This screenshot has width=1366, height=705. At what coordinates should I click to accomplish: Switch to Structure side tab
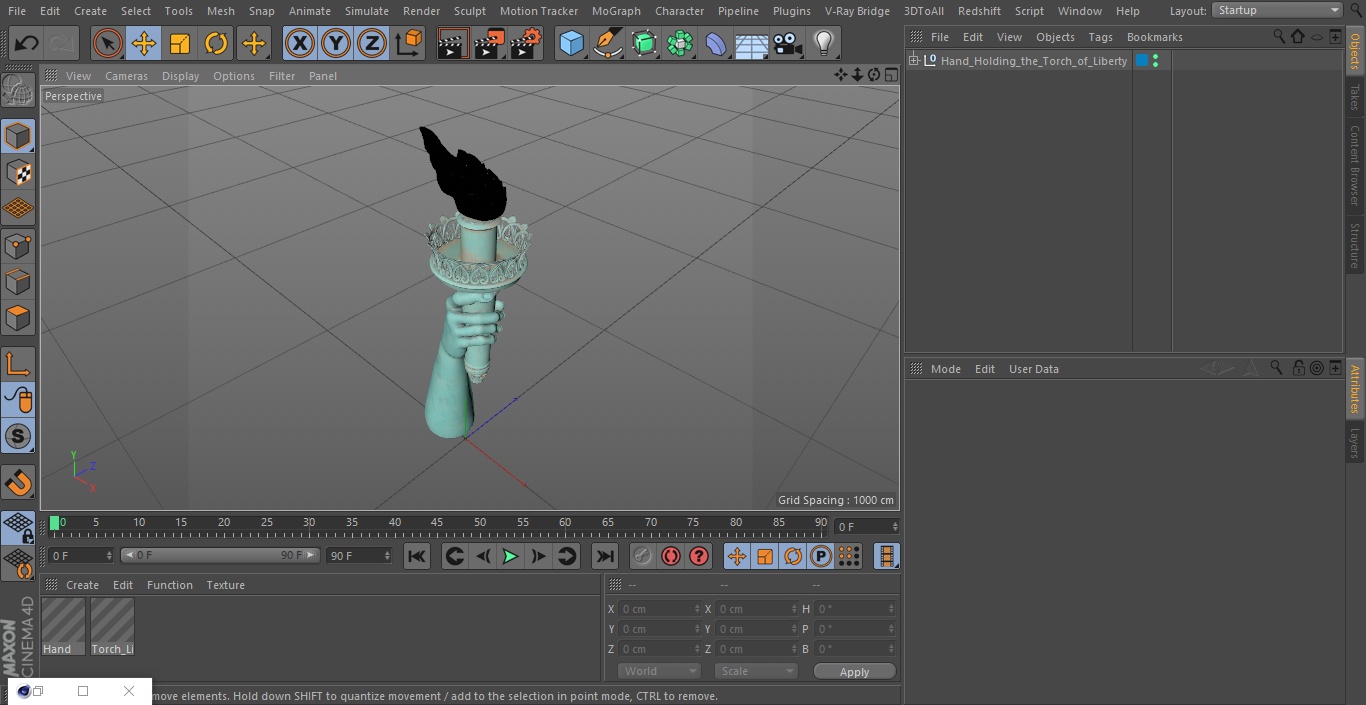[x=1355, y=245]
